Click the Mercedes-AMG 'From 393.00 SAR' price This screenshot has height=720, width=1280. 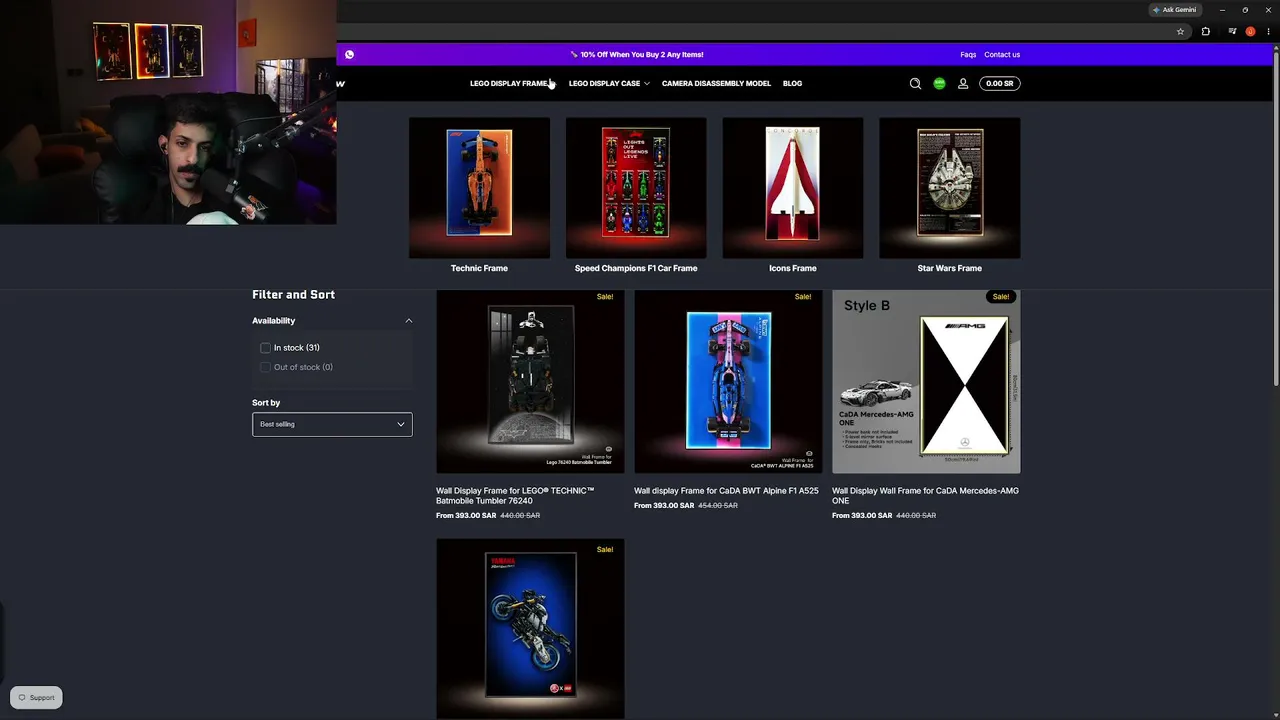click(862, 516)
